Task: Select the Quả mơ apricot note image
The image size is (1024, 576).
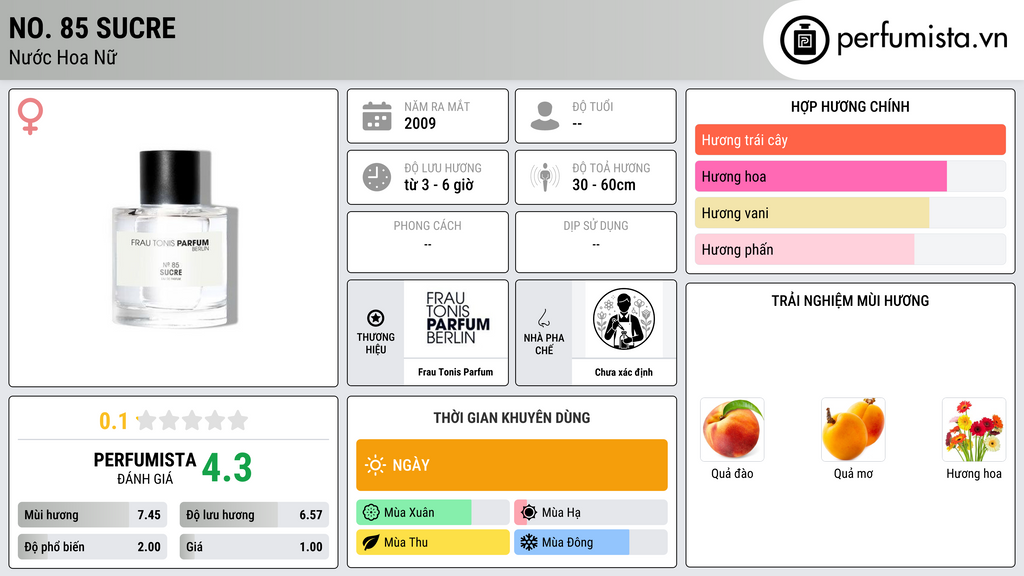Action: tap(853, 430)
